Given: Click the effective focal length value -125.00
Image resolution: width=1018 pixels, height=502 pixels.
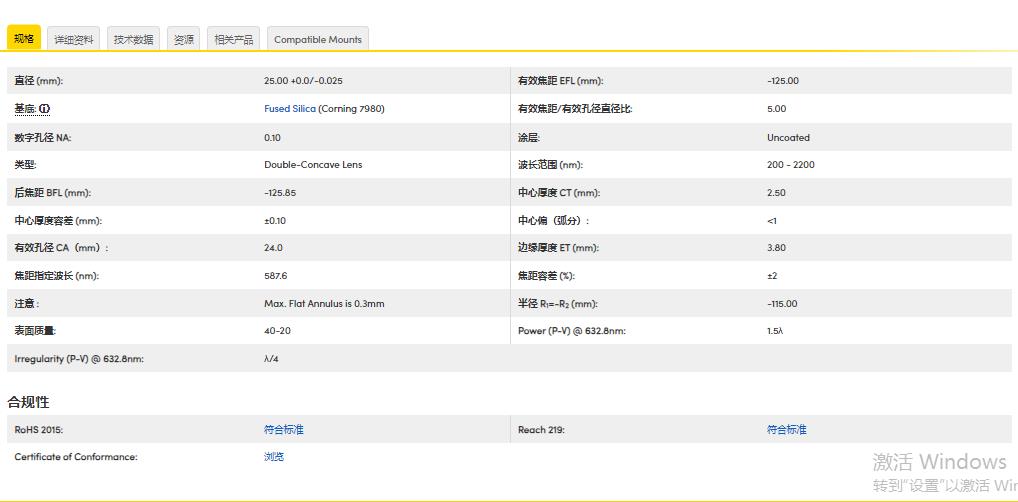Looking at the screenshot, I should tap(783, 81).
